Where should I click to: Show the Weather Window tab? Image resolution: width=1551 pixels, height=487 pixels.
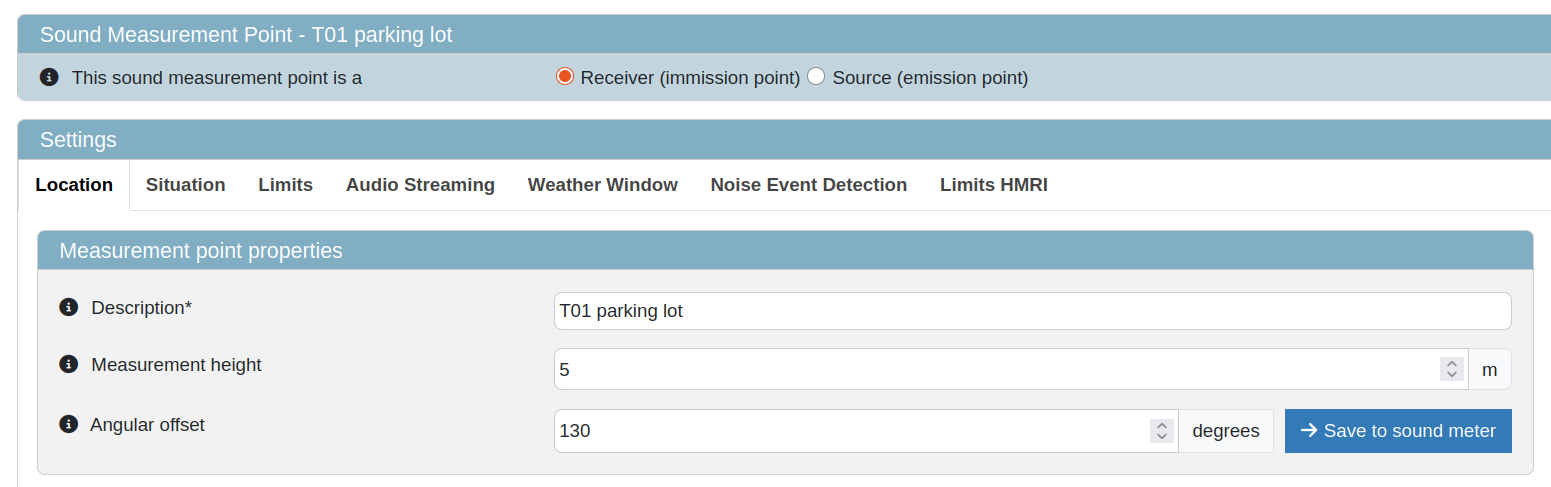point(602,185)
